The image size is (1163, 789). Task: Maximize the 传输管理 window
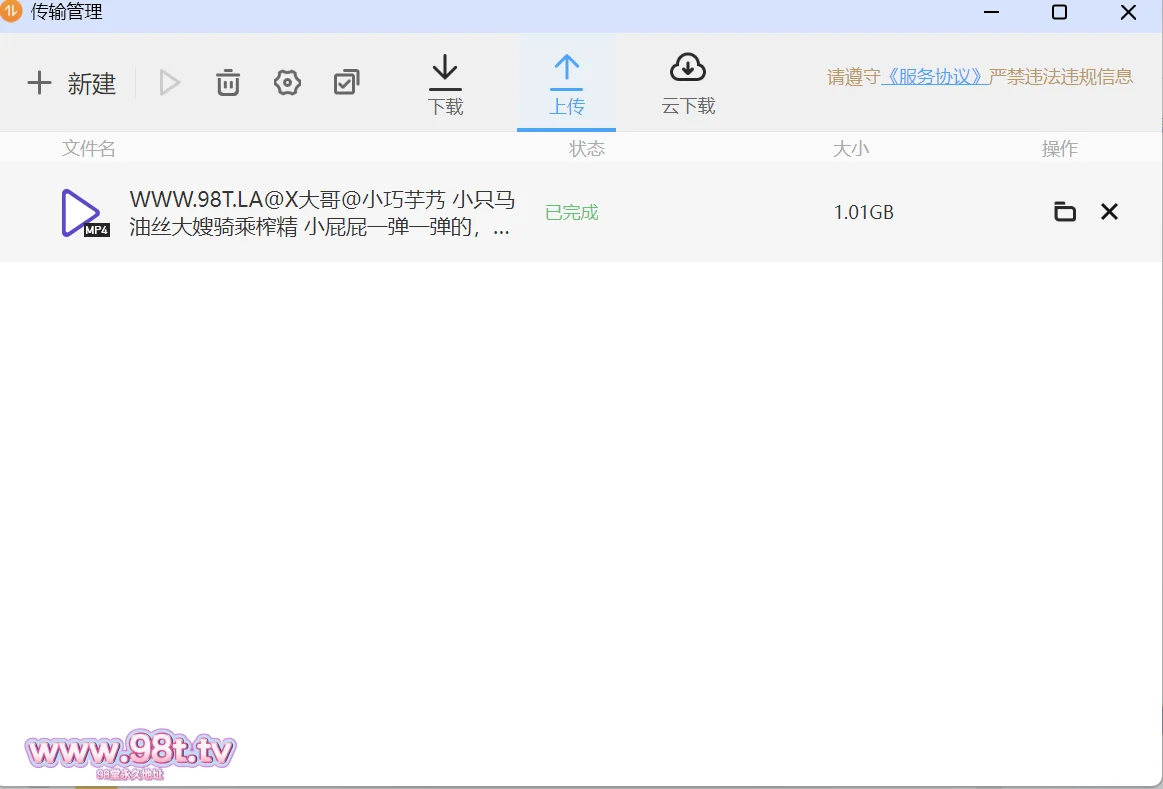1059,13
